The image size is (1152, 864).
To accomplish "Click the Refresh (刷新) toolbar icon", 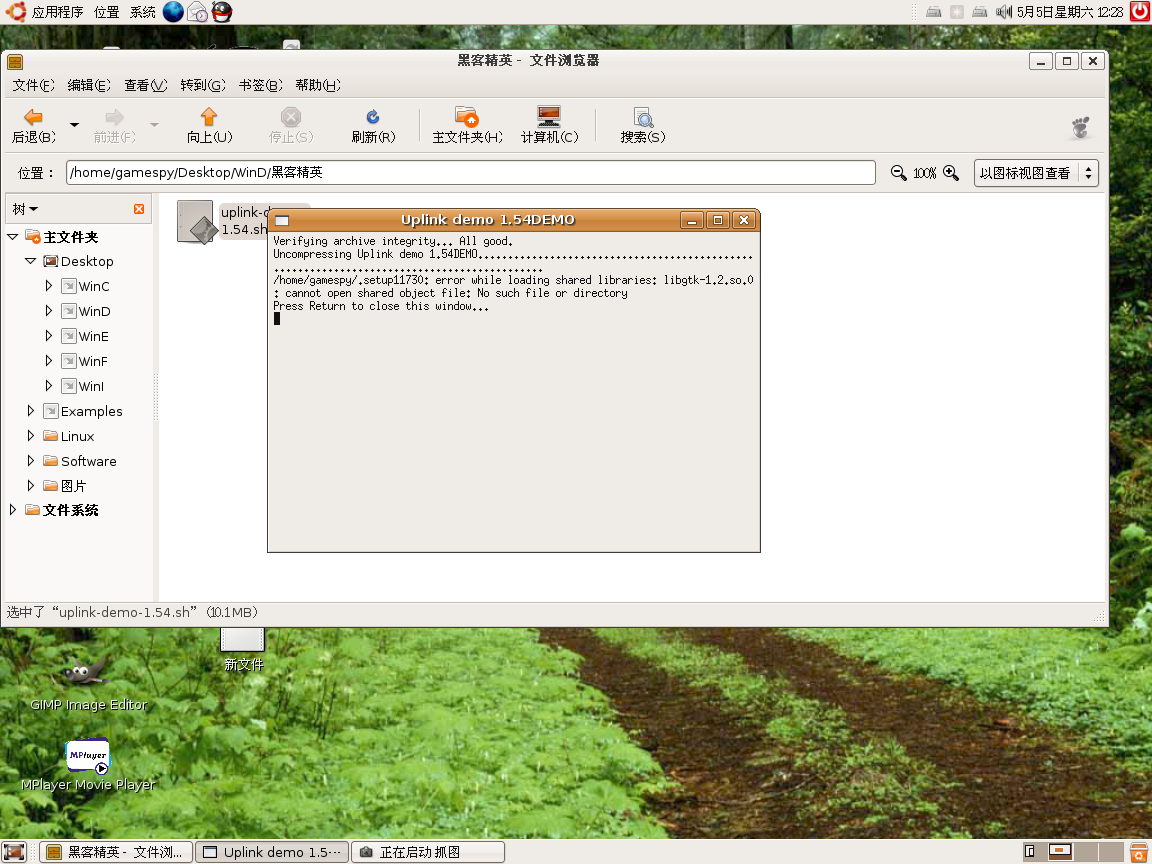I will point(373,117).
